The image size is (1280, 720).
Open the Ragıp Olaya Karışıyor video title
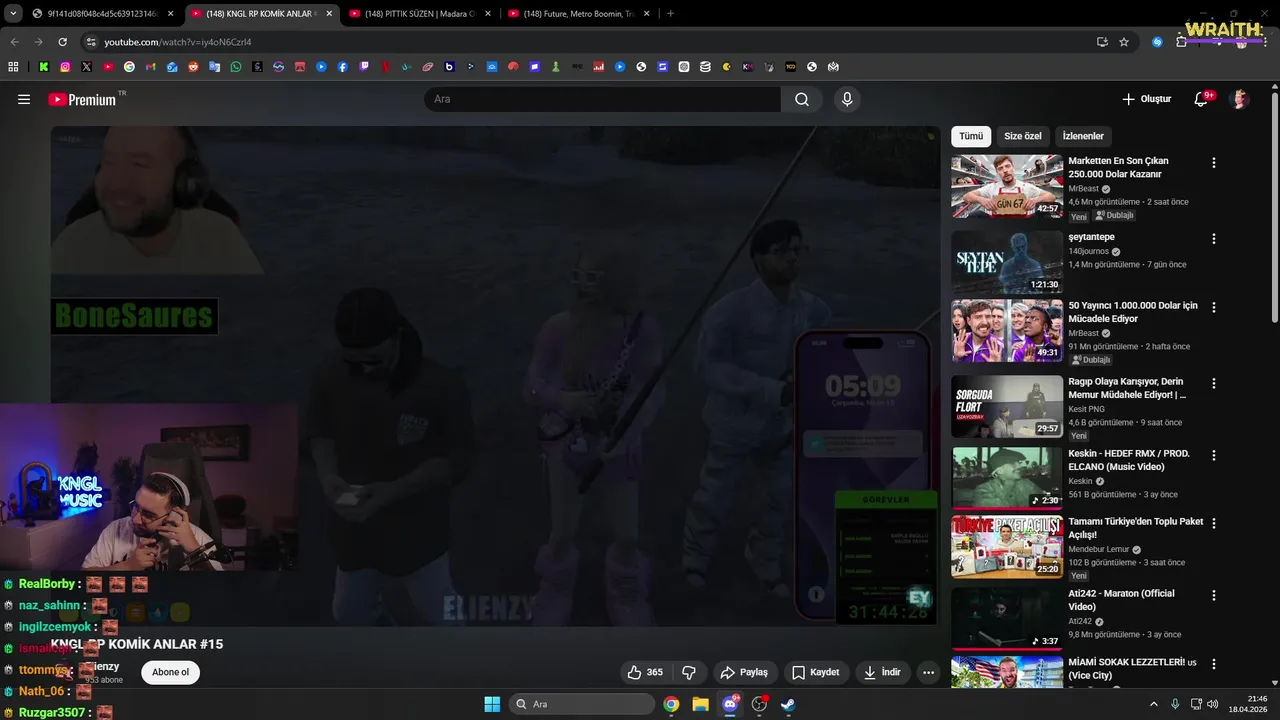tap(1127, 388)
